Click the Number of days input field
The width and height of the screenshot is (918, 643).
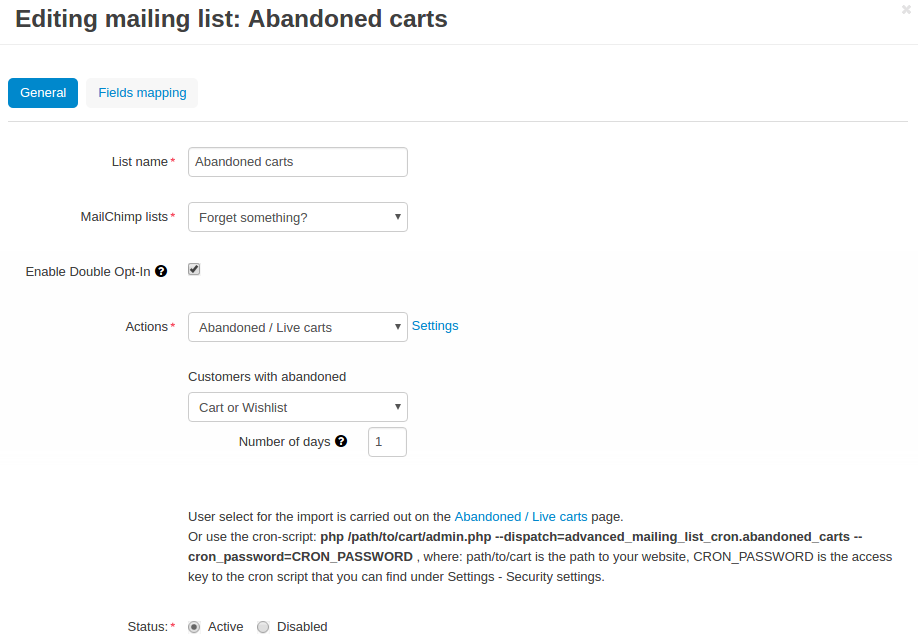(387, 442)
